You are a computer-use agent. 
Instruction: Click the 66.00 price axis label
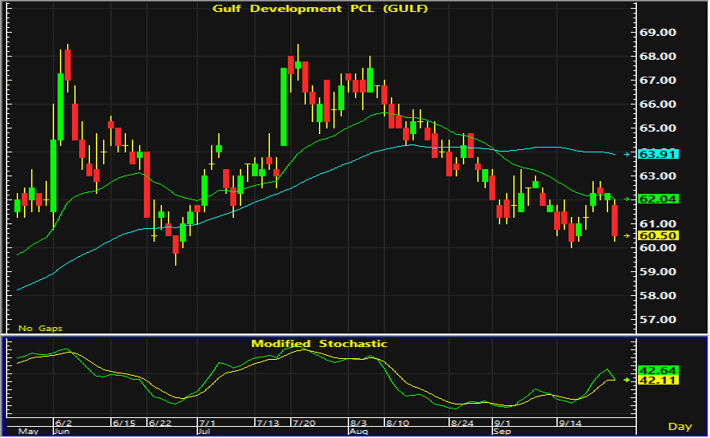click(657, 105)
